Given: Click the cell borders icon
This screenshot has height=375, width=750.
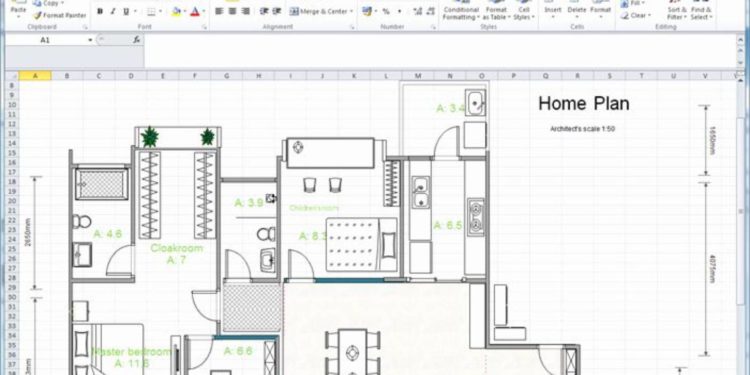Looking at the screenshot, I should [x=151, y=11].
